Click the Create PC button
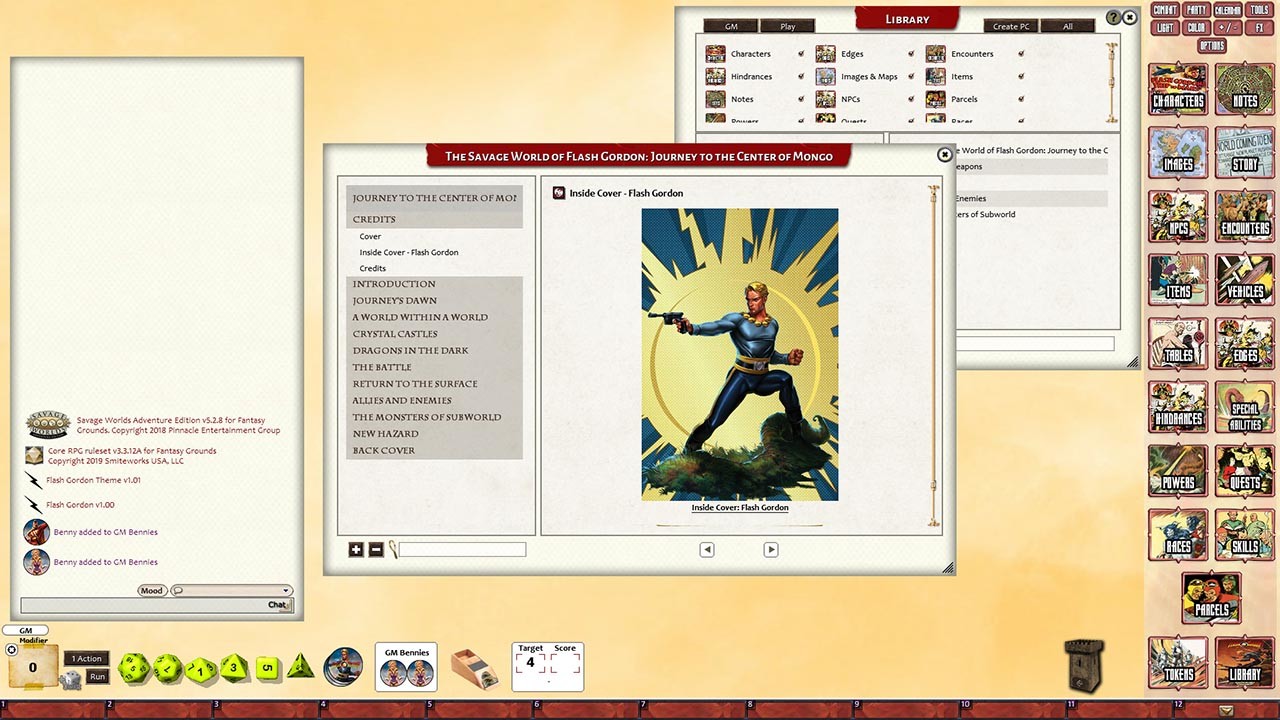 coord(1009,26)
